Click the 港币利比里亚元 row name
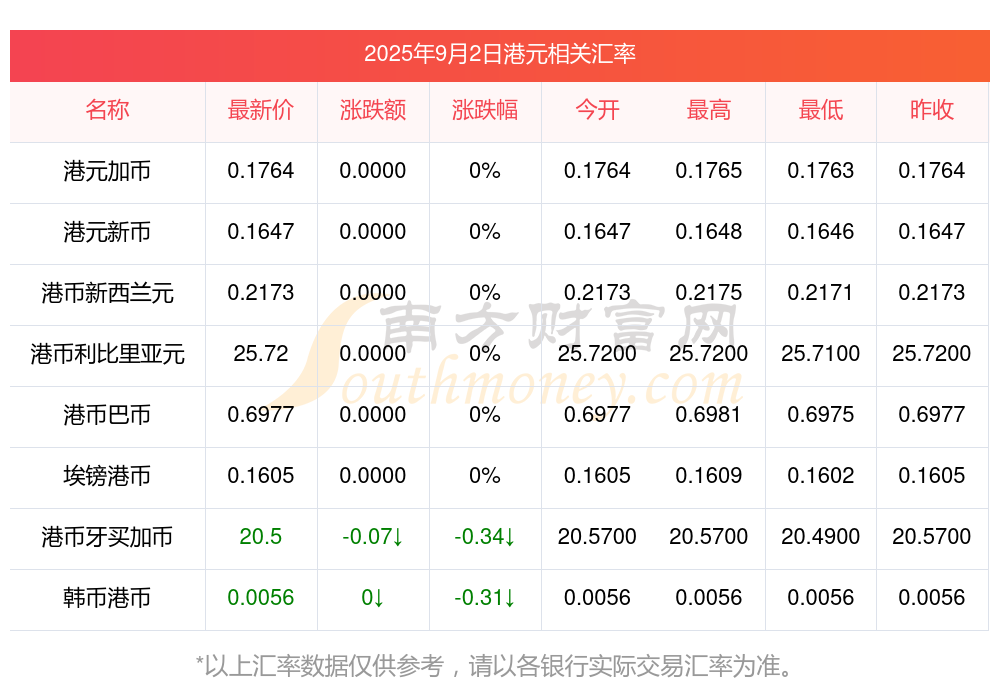1000x698 pixels. pyautogui.click(x=107, y=353)
